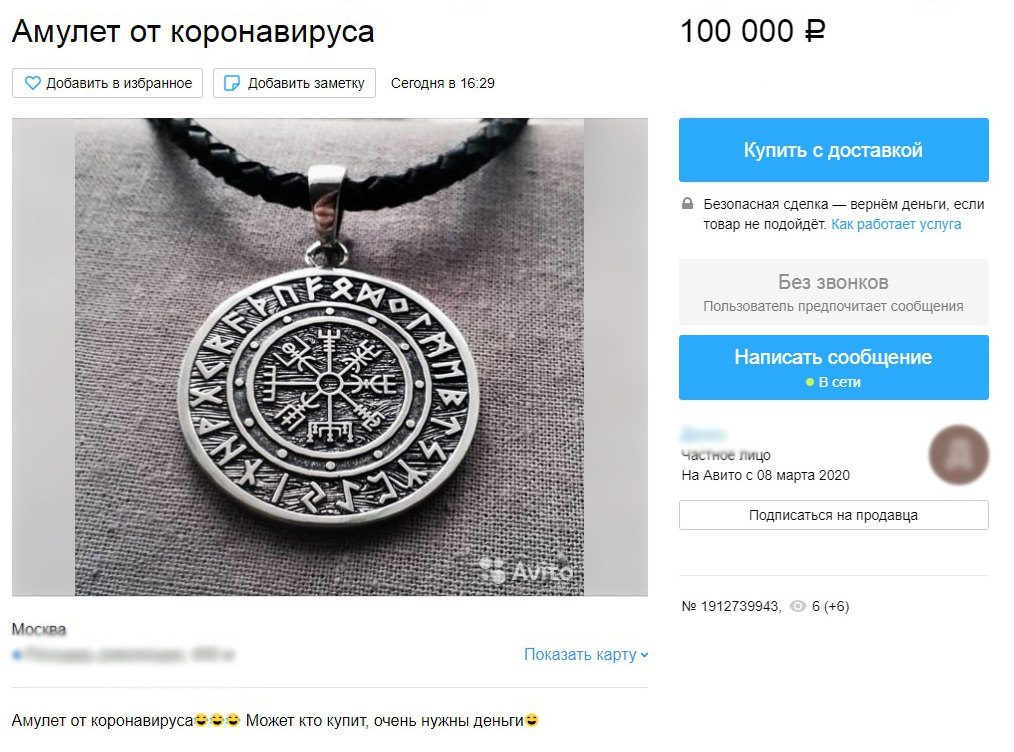The width and height of the screenshot is (1014, 752).
Task: Open the seller's round avatar
Action: (x=958, y=455)
